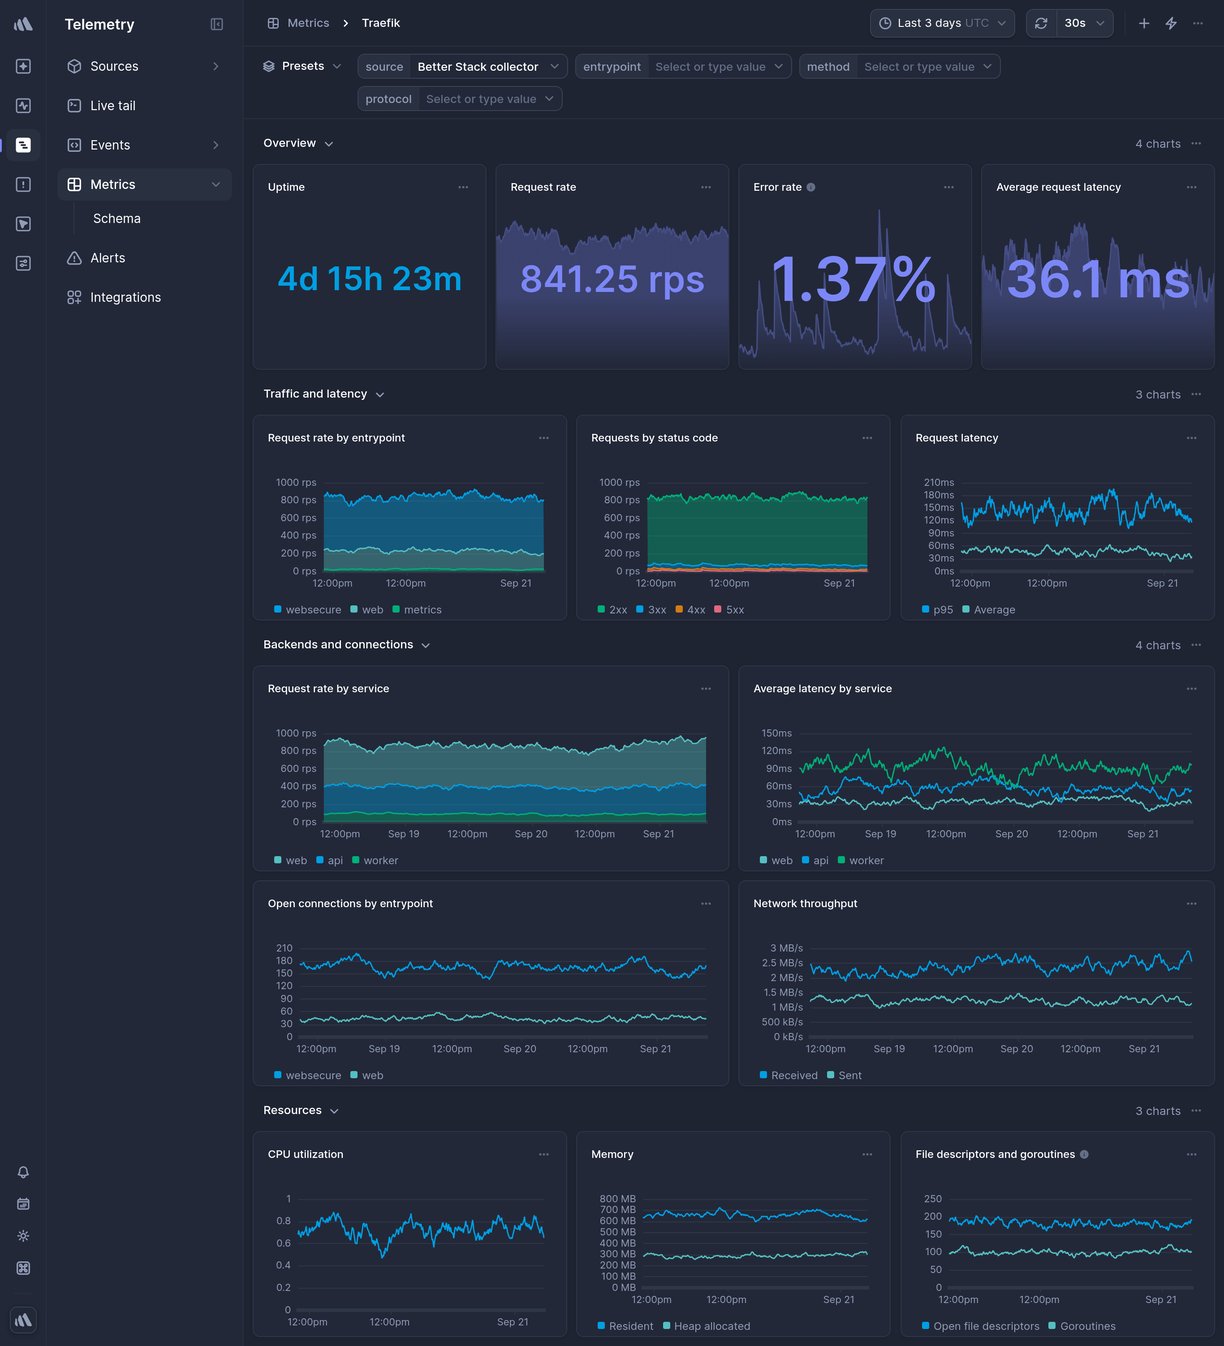Image resolution: width=1224 pixels, height=1346 pixels.
Task: Toggle 5xx series in status code legend
Action: 729,610
